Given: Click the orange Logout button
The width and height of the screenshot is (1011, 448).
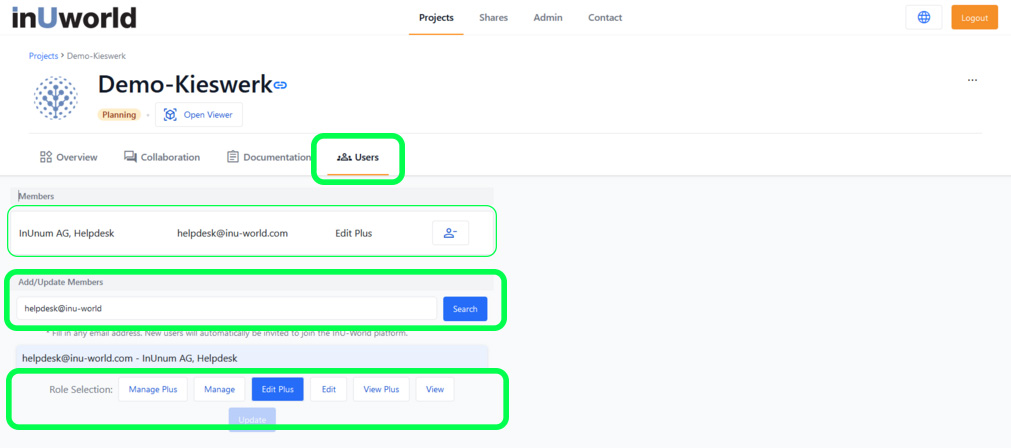Looking at the screenshot, I should pos(973,17).
